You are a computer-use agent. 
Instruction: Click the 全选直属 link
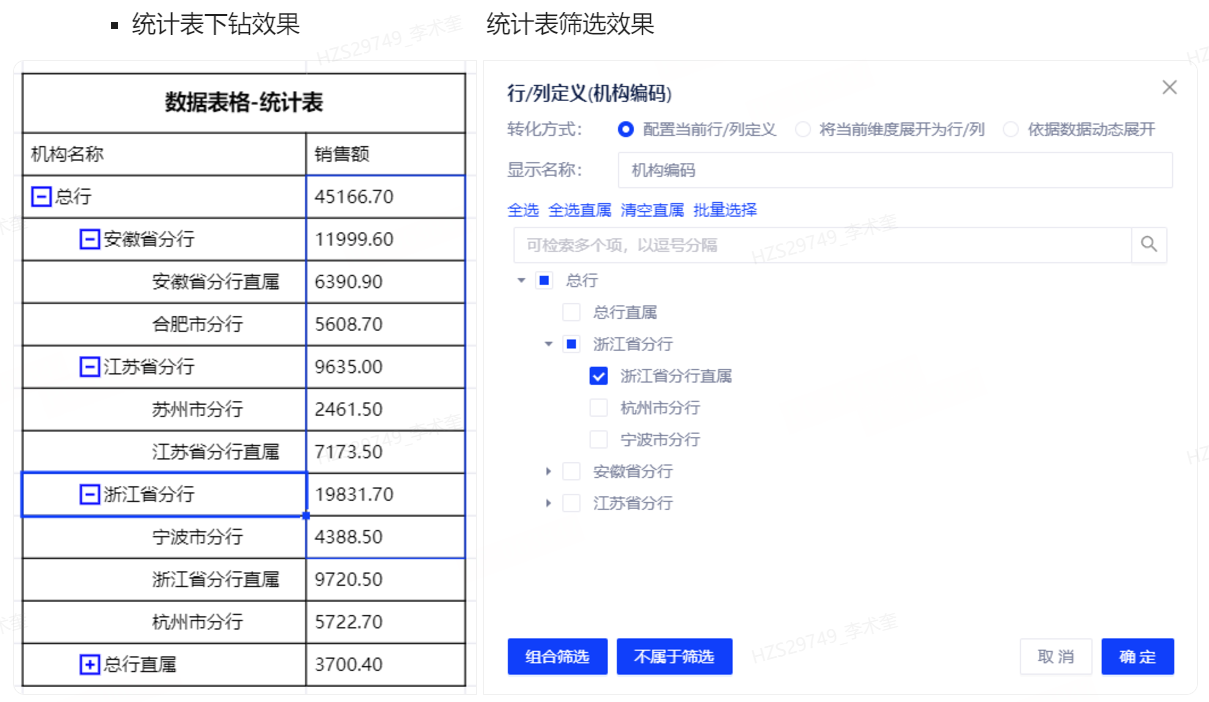point(580,210)
